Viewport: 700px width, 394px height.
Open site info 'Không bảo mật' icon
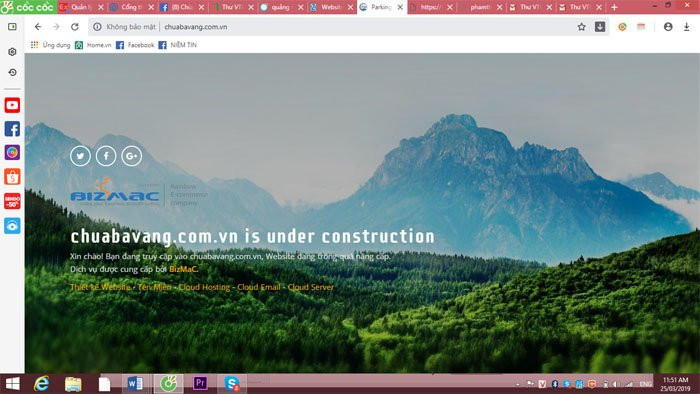tap(97, 27)
